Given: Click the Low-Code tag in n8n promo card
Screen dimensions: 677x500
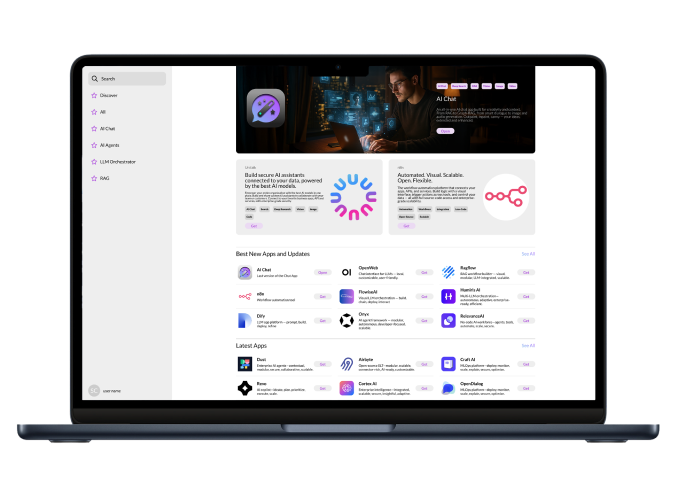Looking at the screenshot, I should pyautogui.click(x=461, y=209).
